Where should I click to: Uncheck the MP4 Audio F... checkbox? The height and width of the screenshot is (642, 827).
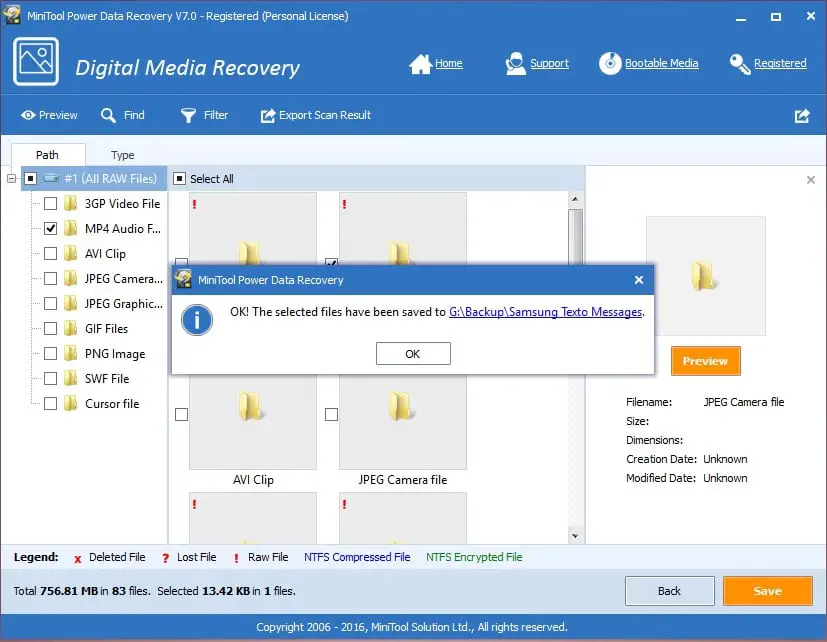(x=50, y=228)
